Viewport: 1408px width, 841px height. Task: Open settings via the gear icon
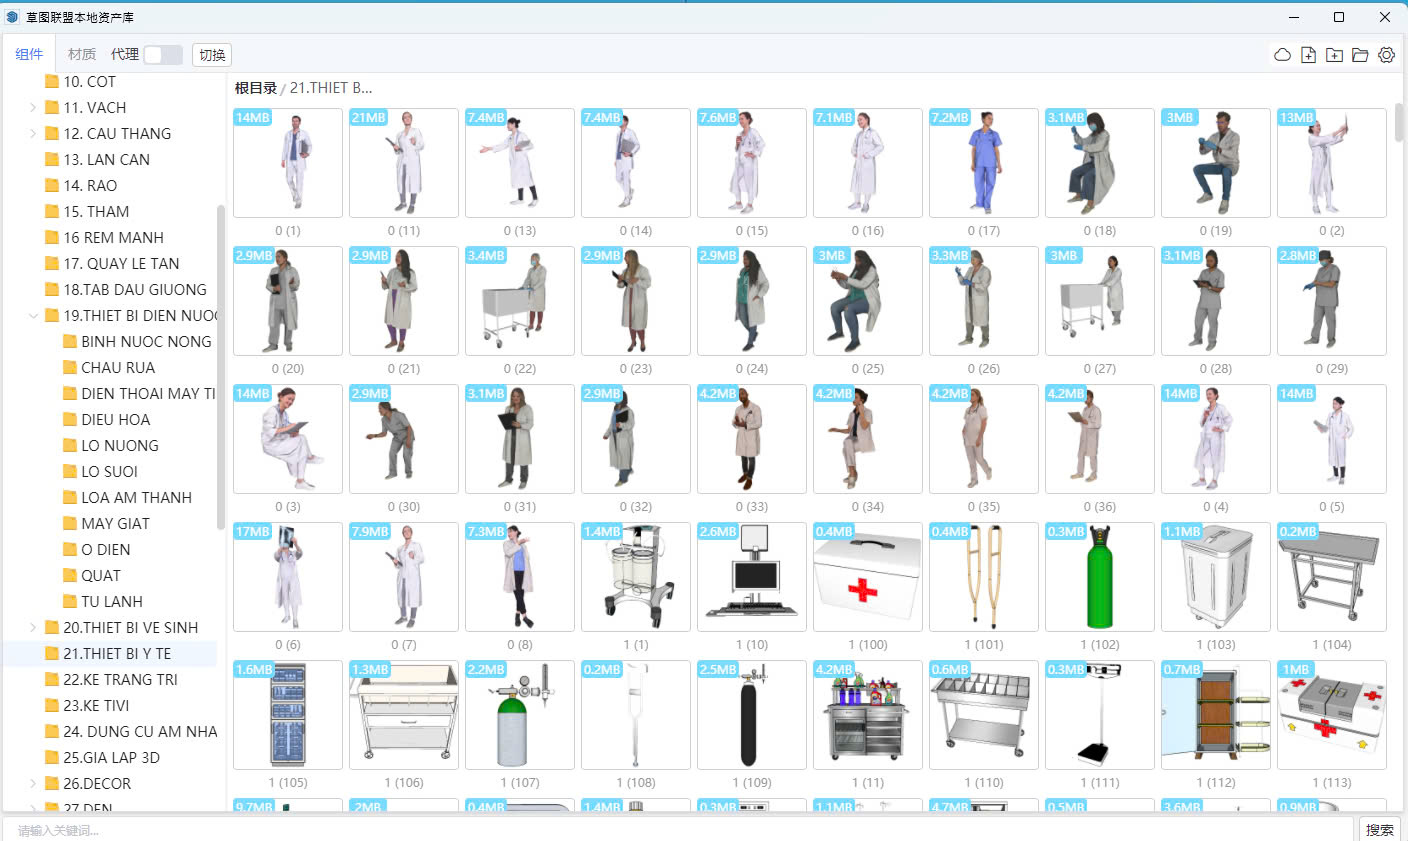[x=1386, y=55]
